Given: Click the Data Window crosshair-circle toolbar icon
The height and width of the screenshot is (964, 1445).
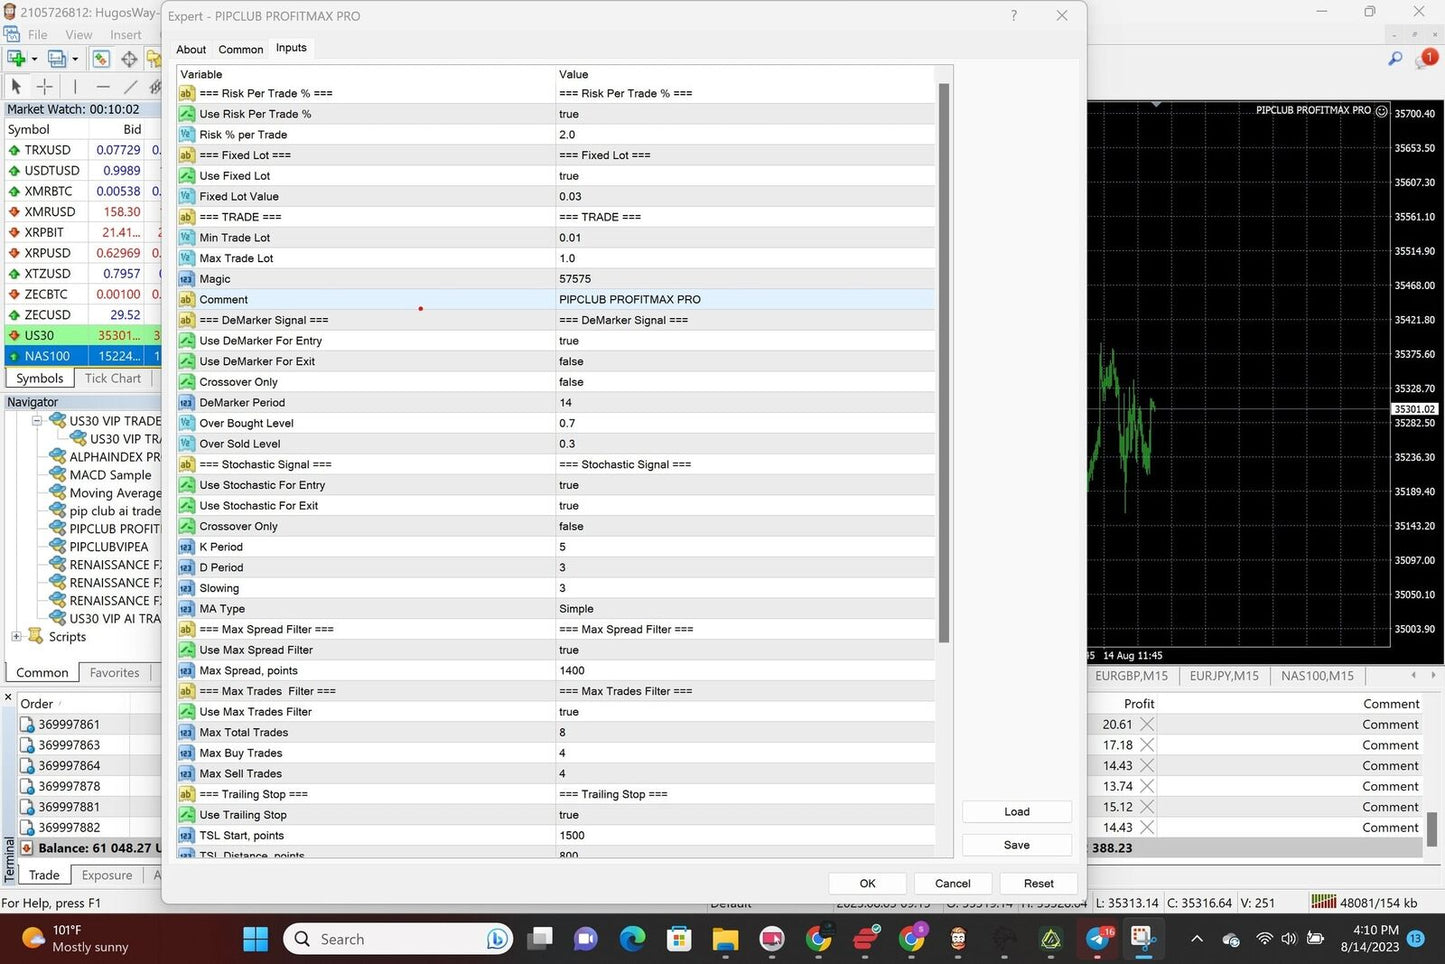Looking at the screenshot, I should click(129, 59).
